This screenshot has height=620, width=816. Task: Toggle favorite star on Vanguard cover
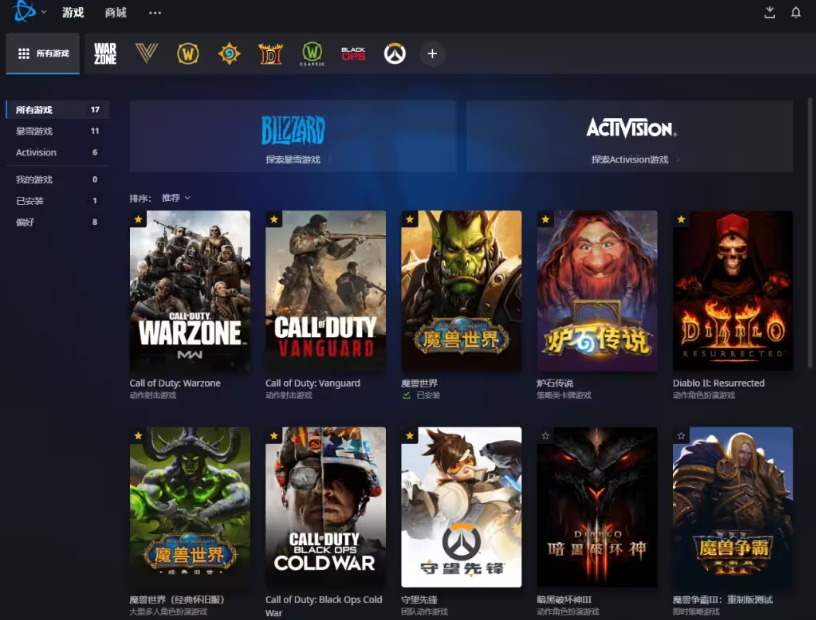coord(274,219)
